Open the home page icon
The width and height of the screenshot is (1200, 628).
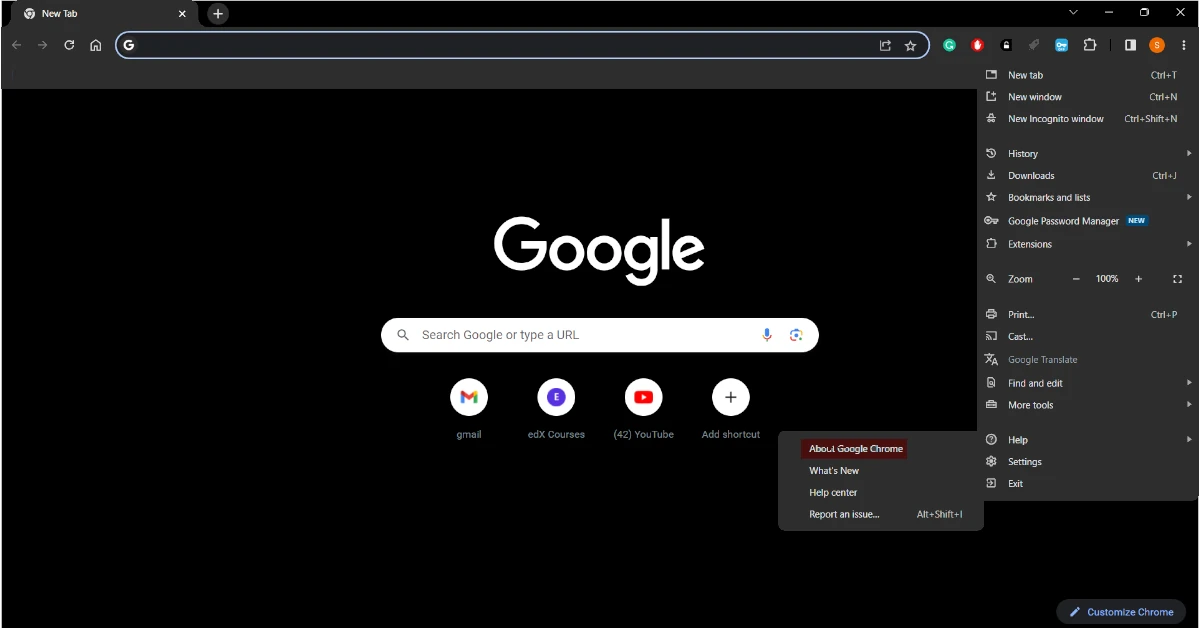point(96,45)
